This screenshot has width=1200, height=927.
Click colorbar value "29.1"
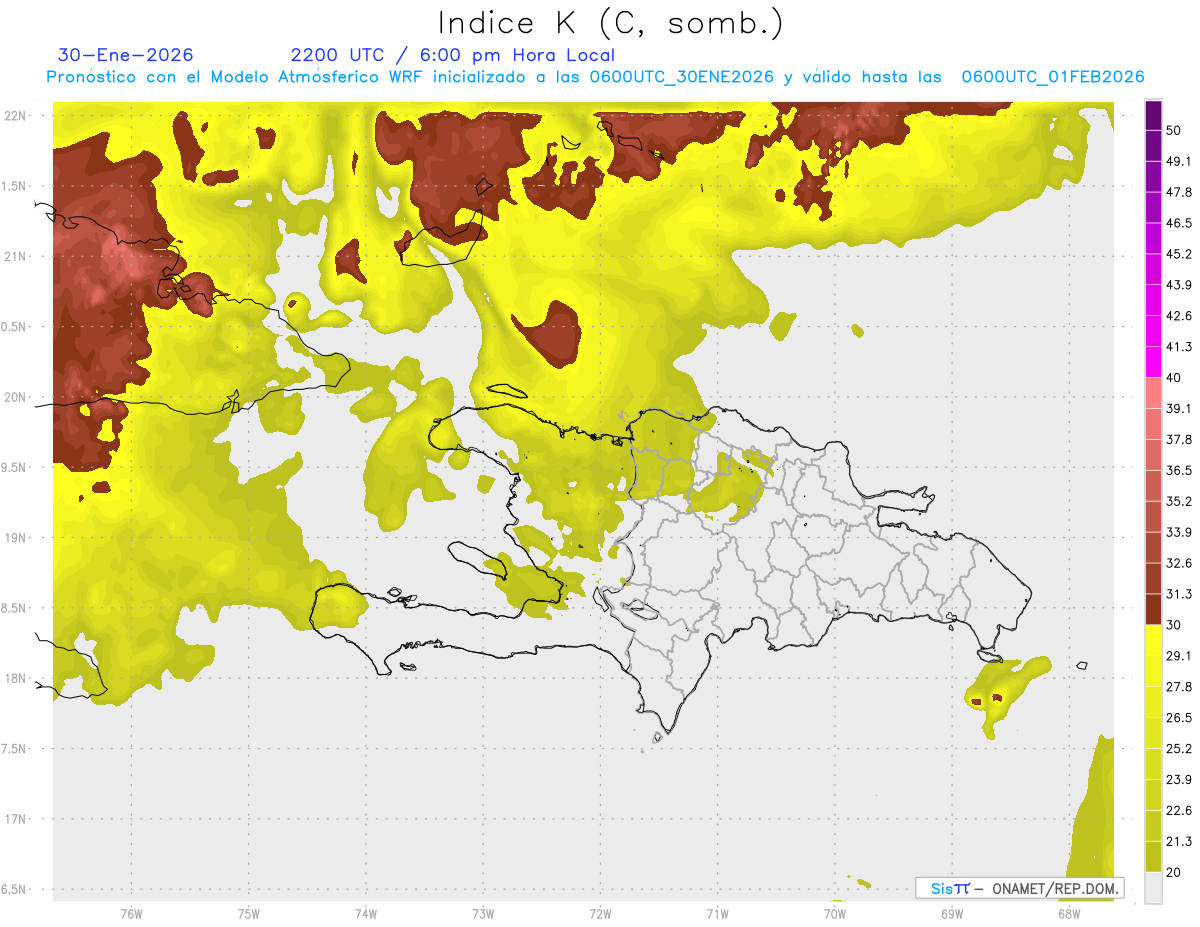point(1179,655)
